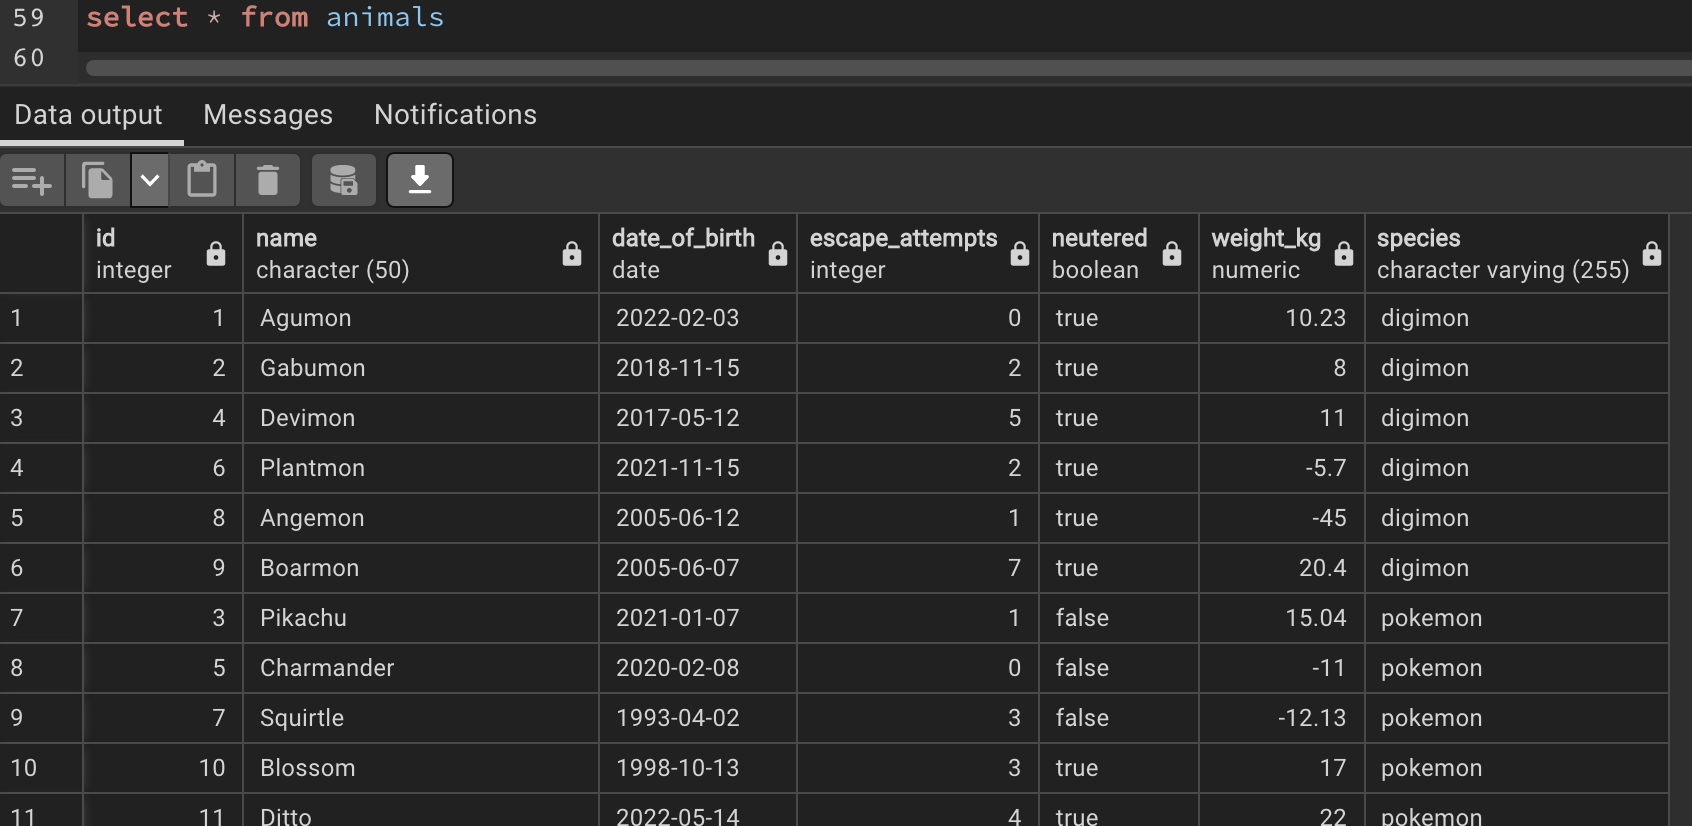Screen dimensions: 1692x826
Task: Click the date_of_birth column lock icon
Action: coord(777,254)
